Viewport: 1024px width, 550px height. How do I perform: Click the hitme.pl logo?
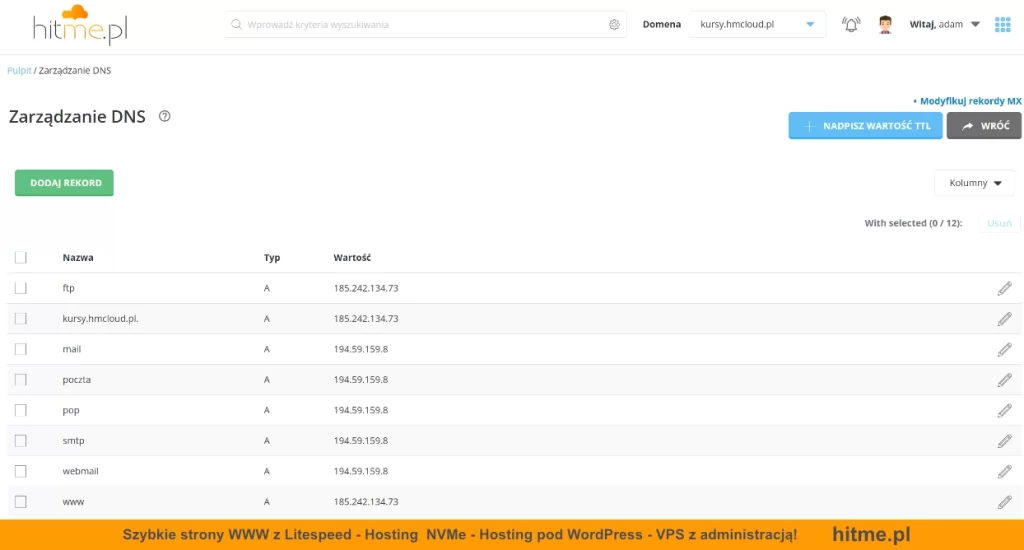[x=80, y=24]
